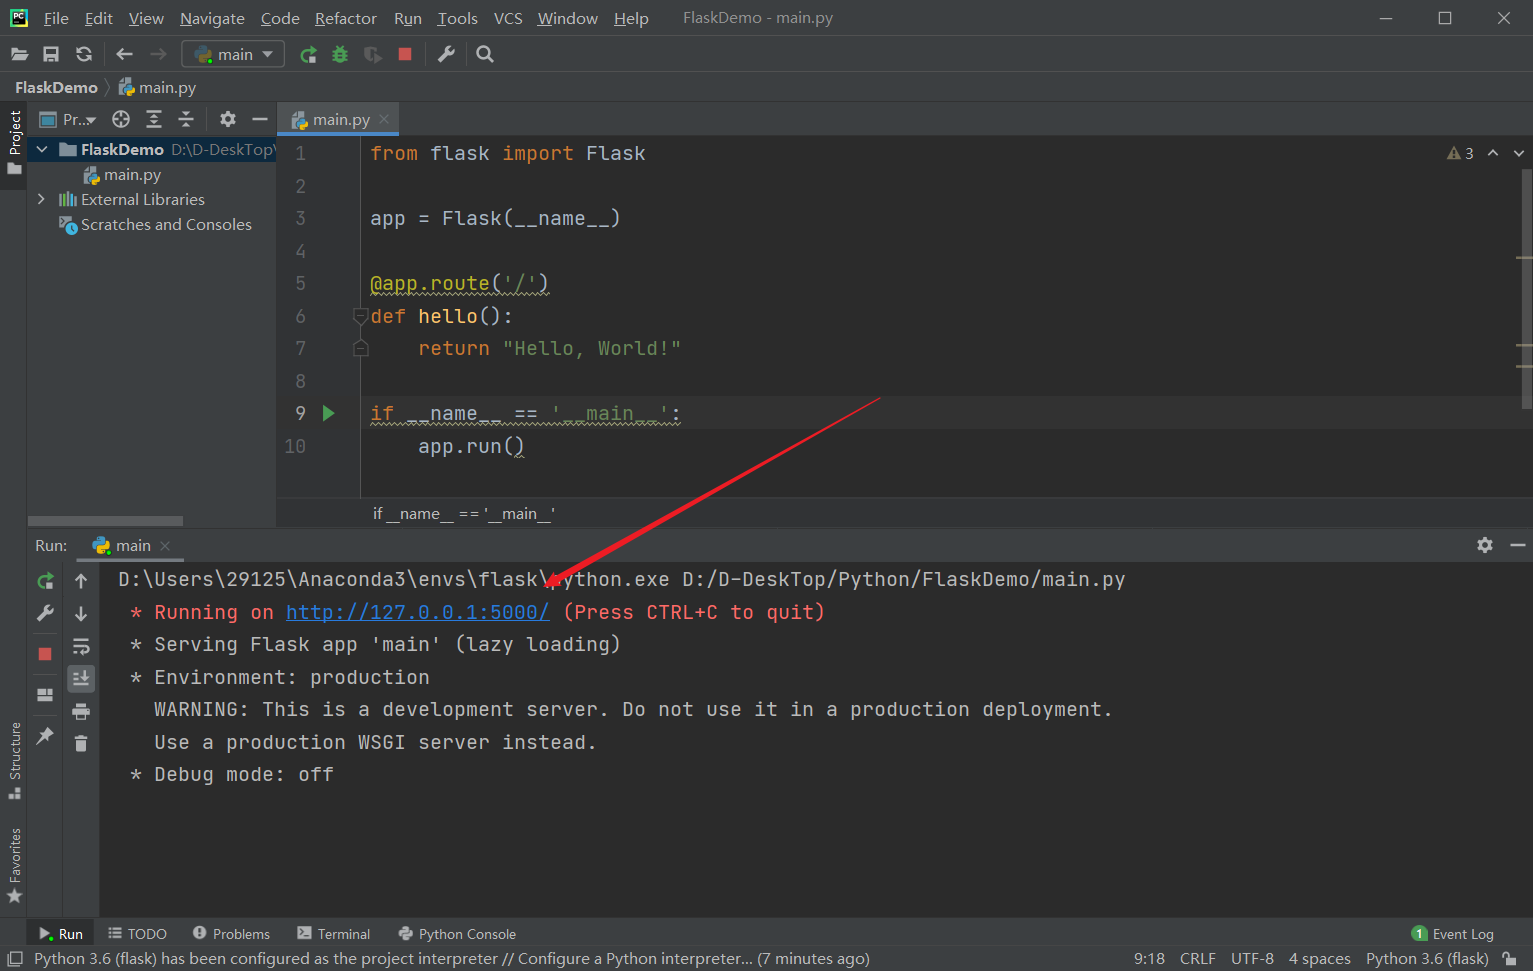Open the Navigate menu
The width and height of the screenshot is (1533, 971).
pyautogui.click(x=212, y=18)
